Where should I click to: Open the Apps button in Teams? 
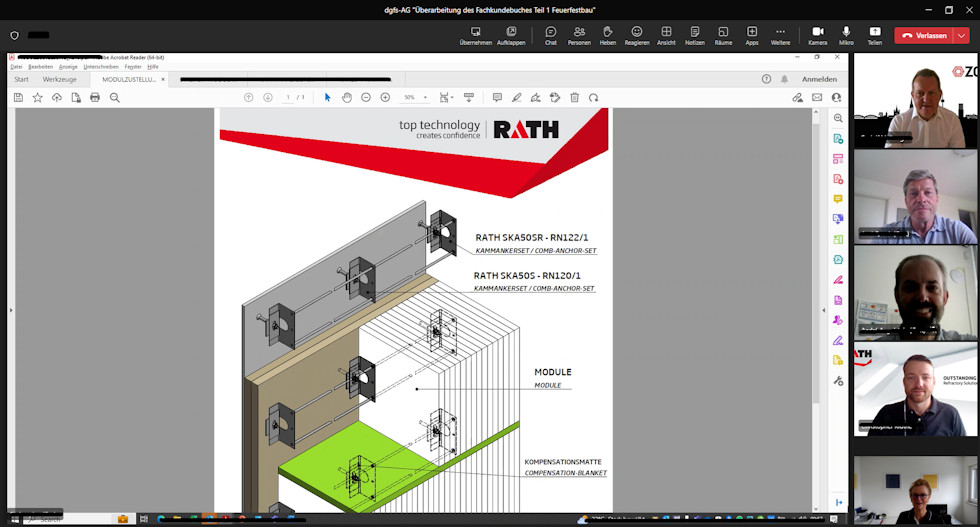point(752,36)
